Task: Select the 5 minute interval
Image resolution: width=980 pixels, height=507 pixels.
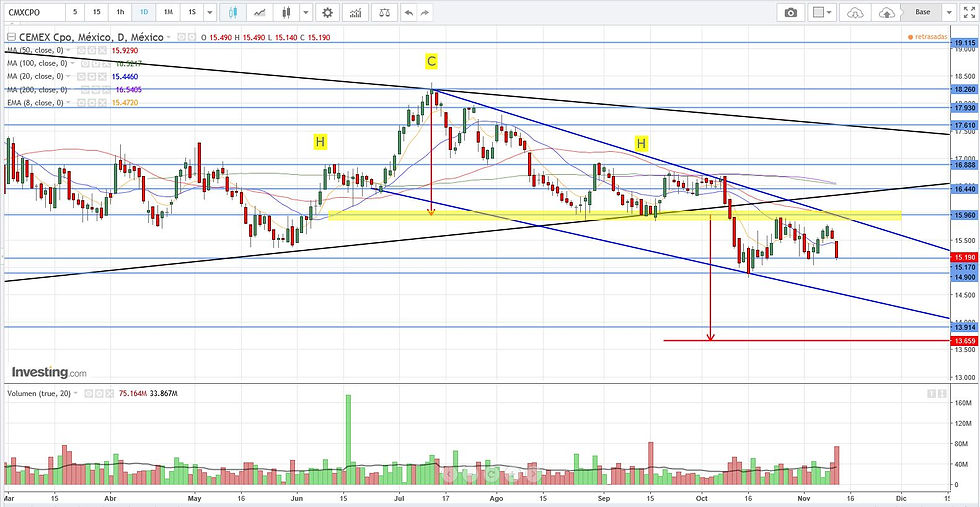Action: point(76,12)
